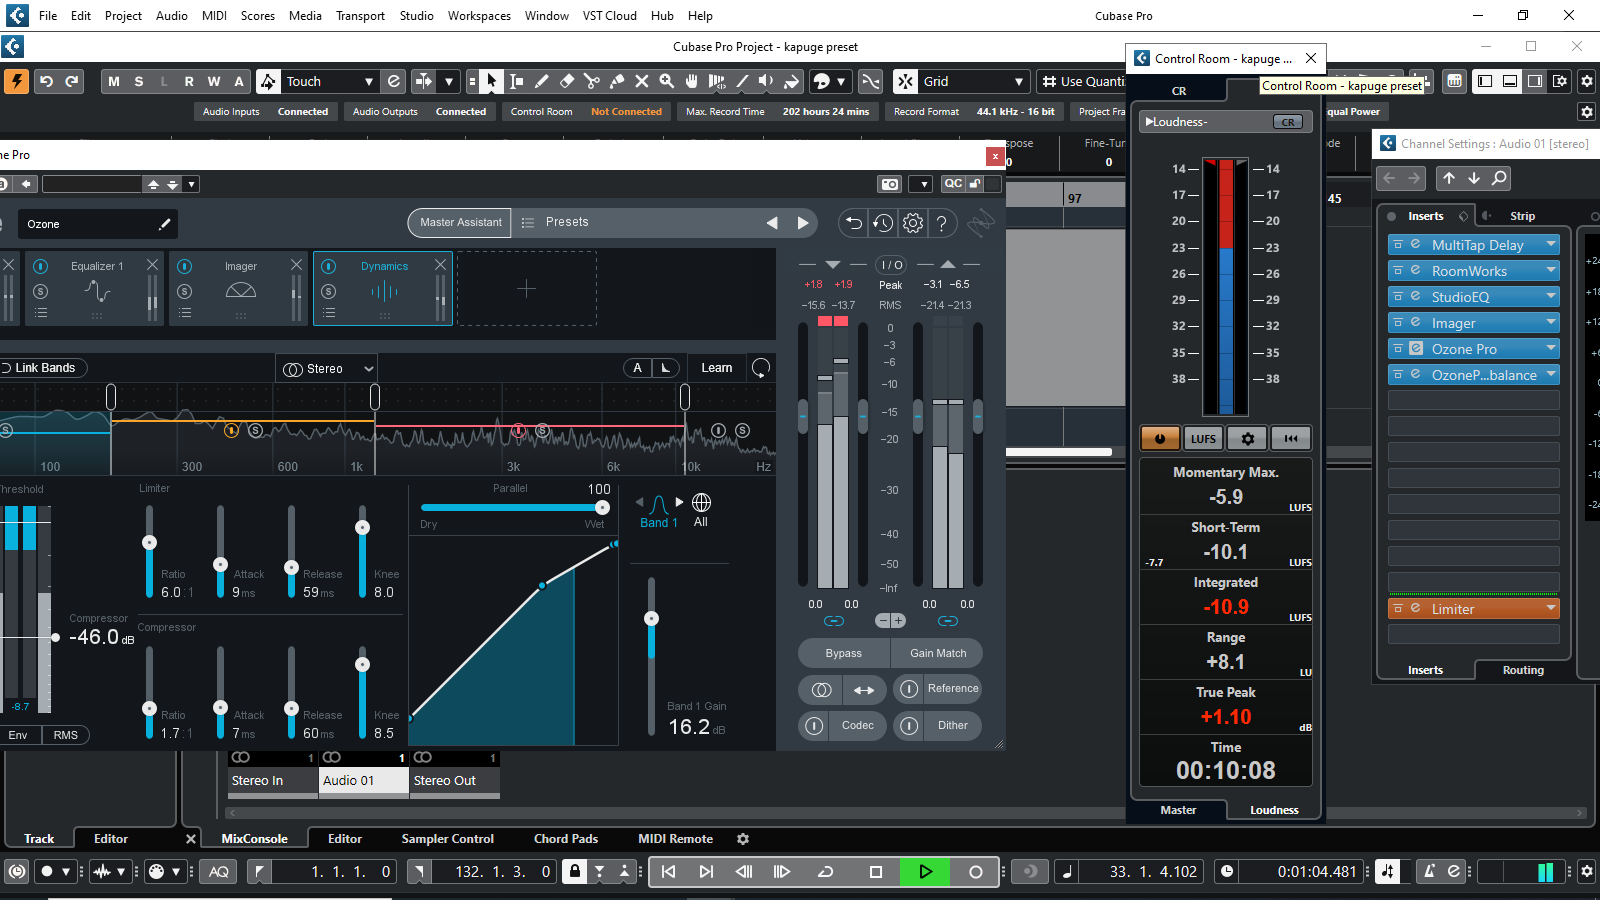Select the Play speaker tool
Image resolution: width=1600 pixels, height=900 pixels.
766,81
